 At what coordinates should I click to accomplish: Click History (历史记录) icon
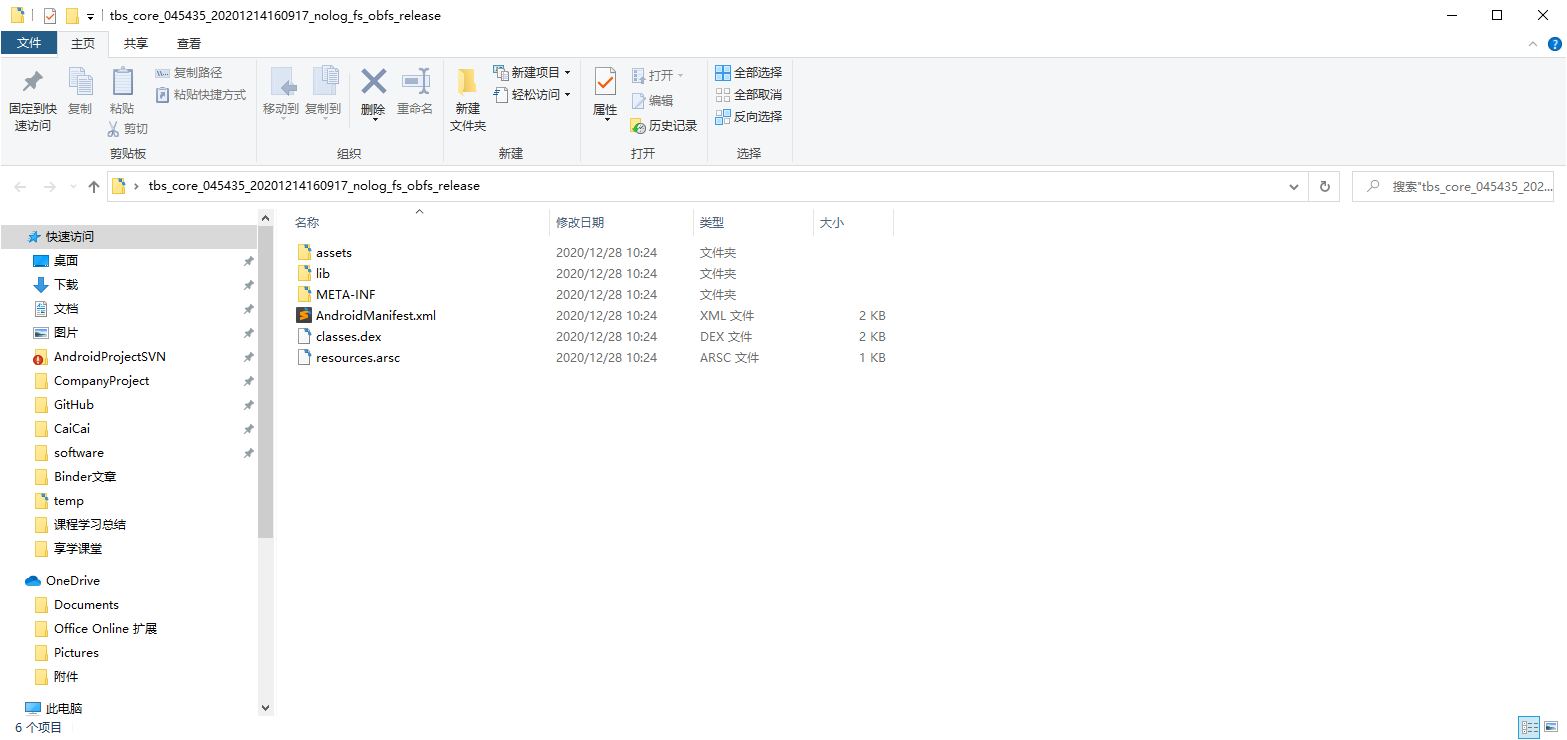pyautogui.click(x=638, y=126)
